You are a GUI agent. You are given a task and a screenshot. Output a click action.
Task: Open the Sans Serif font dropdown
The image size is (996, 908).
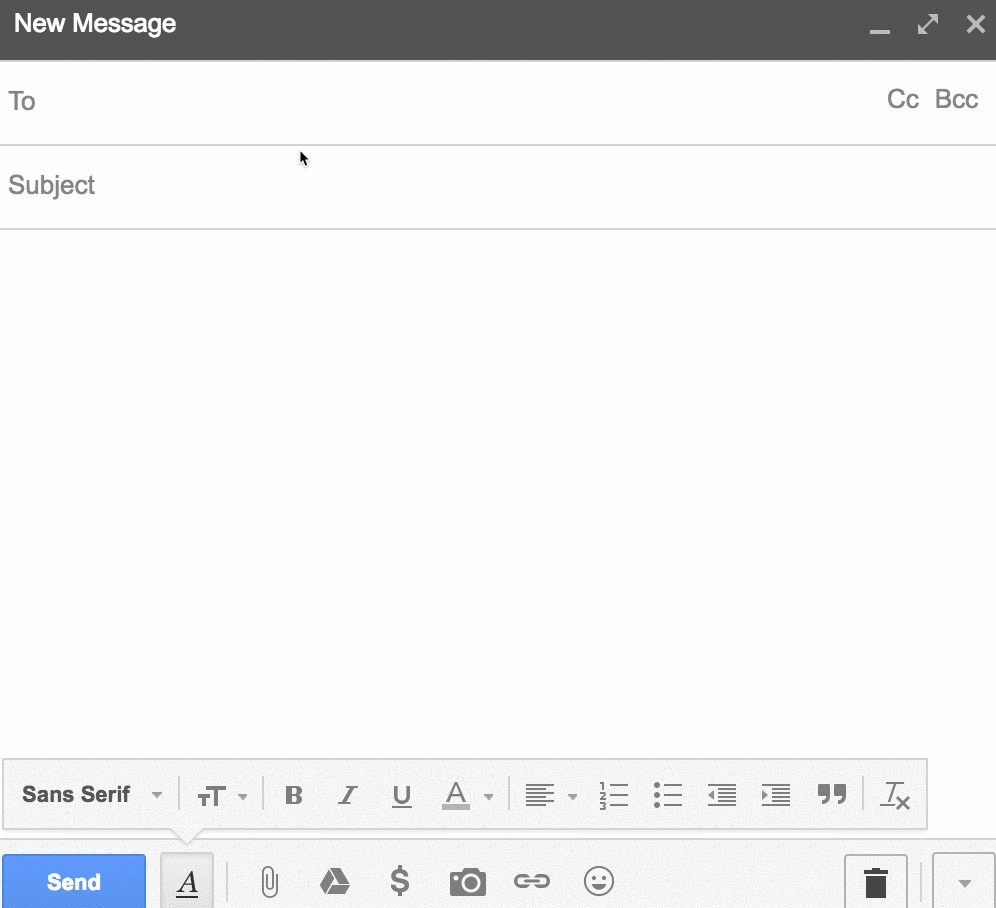[x=91, y=795]
